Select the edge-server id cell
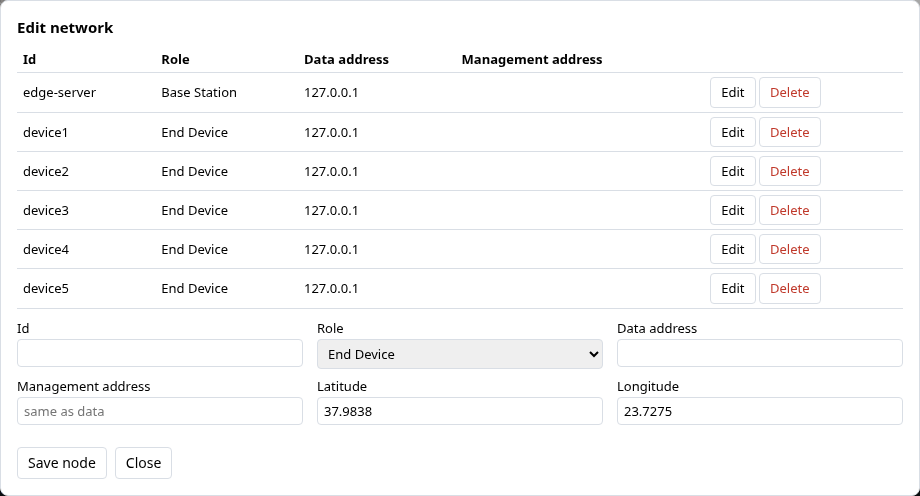 coord(59,93)
